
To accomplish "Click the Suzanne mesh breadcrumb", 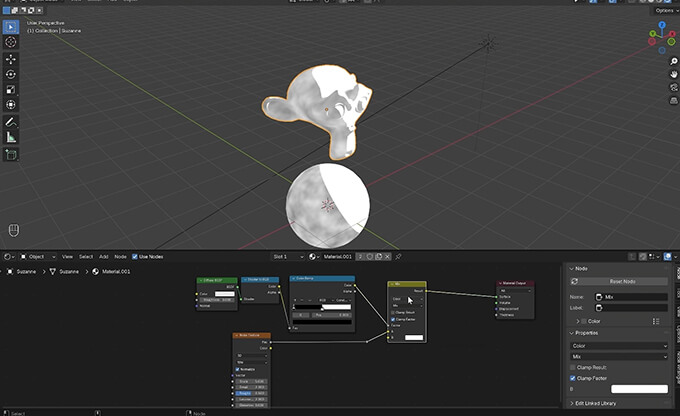I will pyautogui.click(x=64, y=272).
